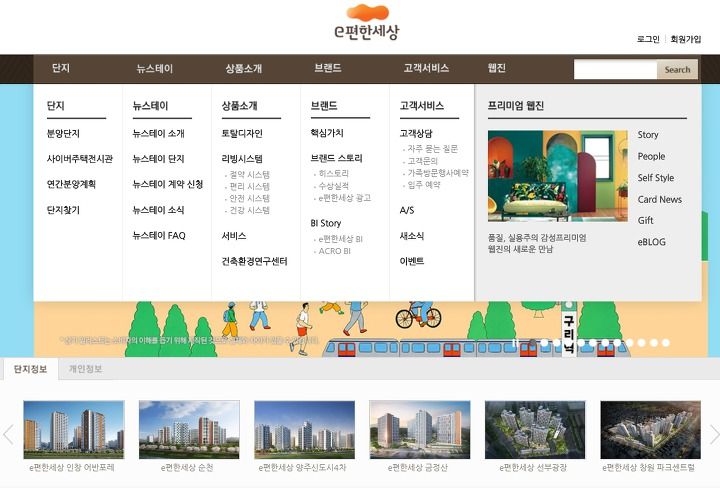Open 상품소개 in the main navigation bar

pyautogui.click(x=243, y=68)
